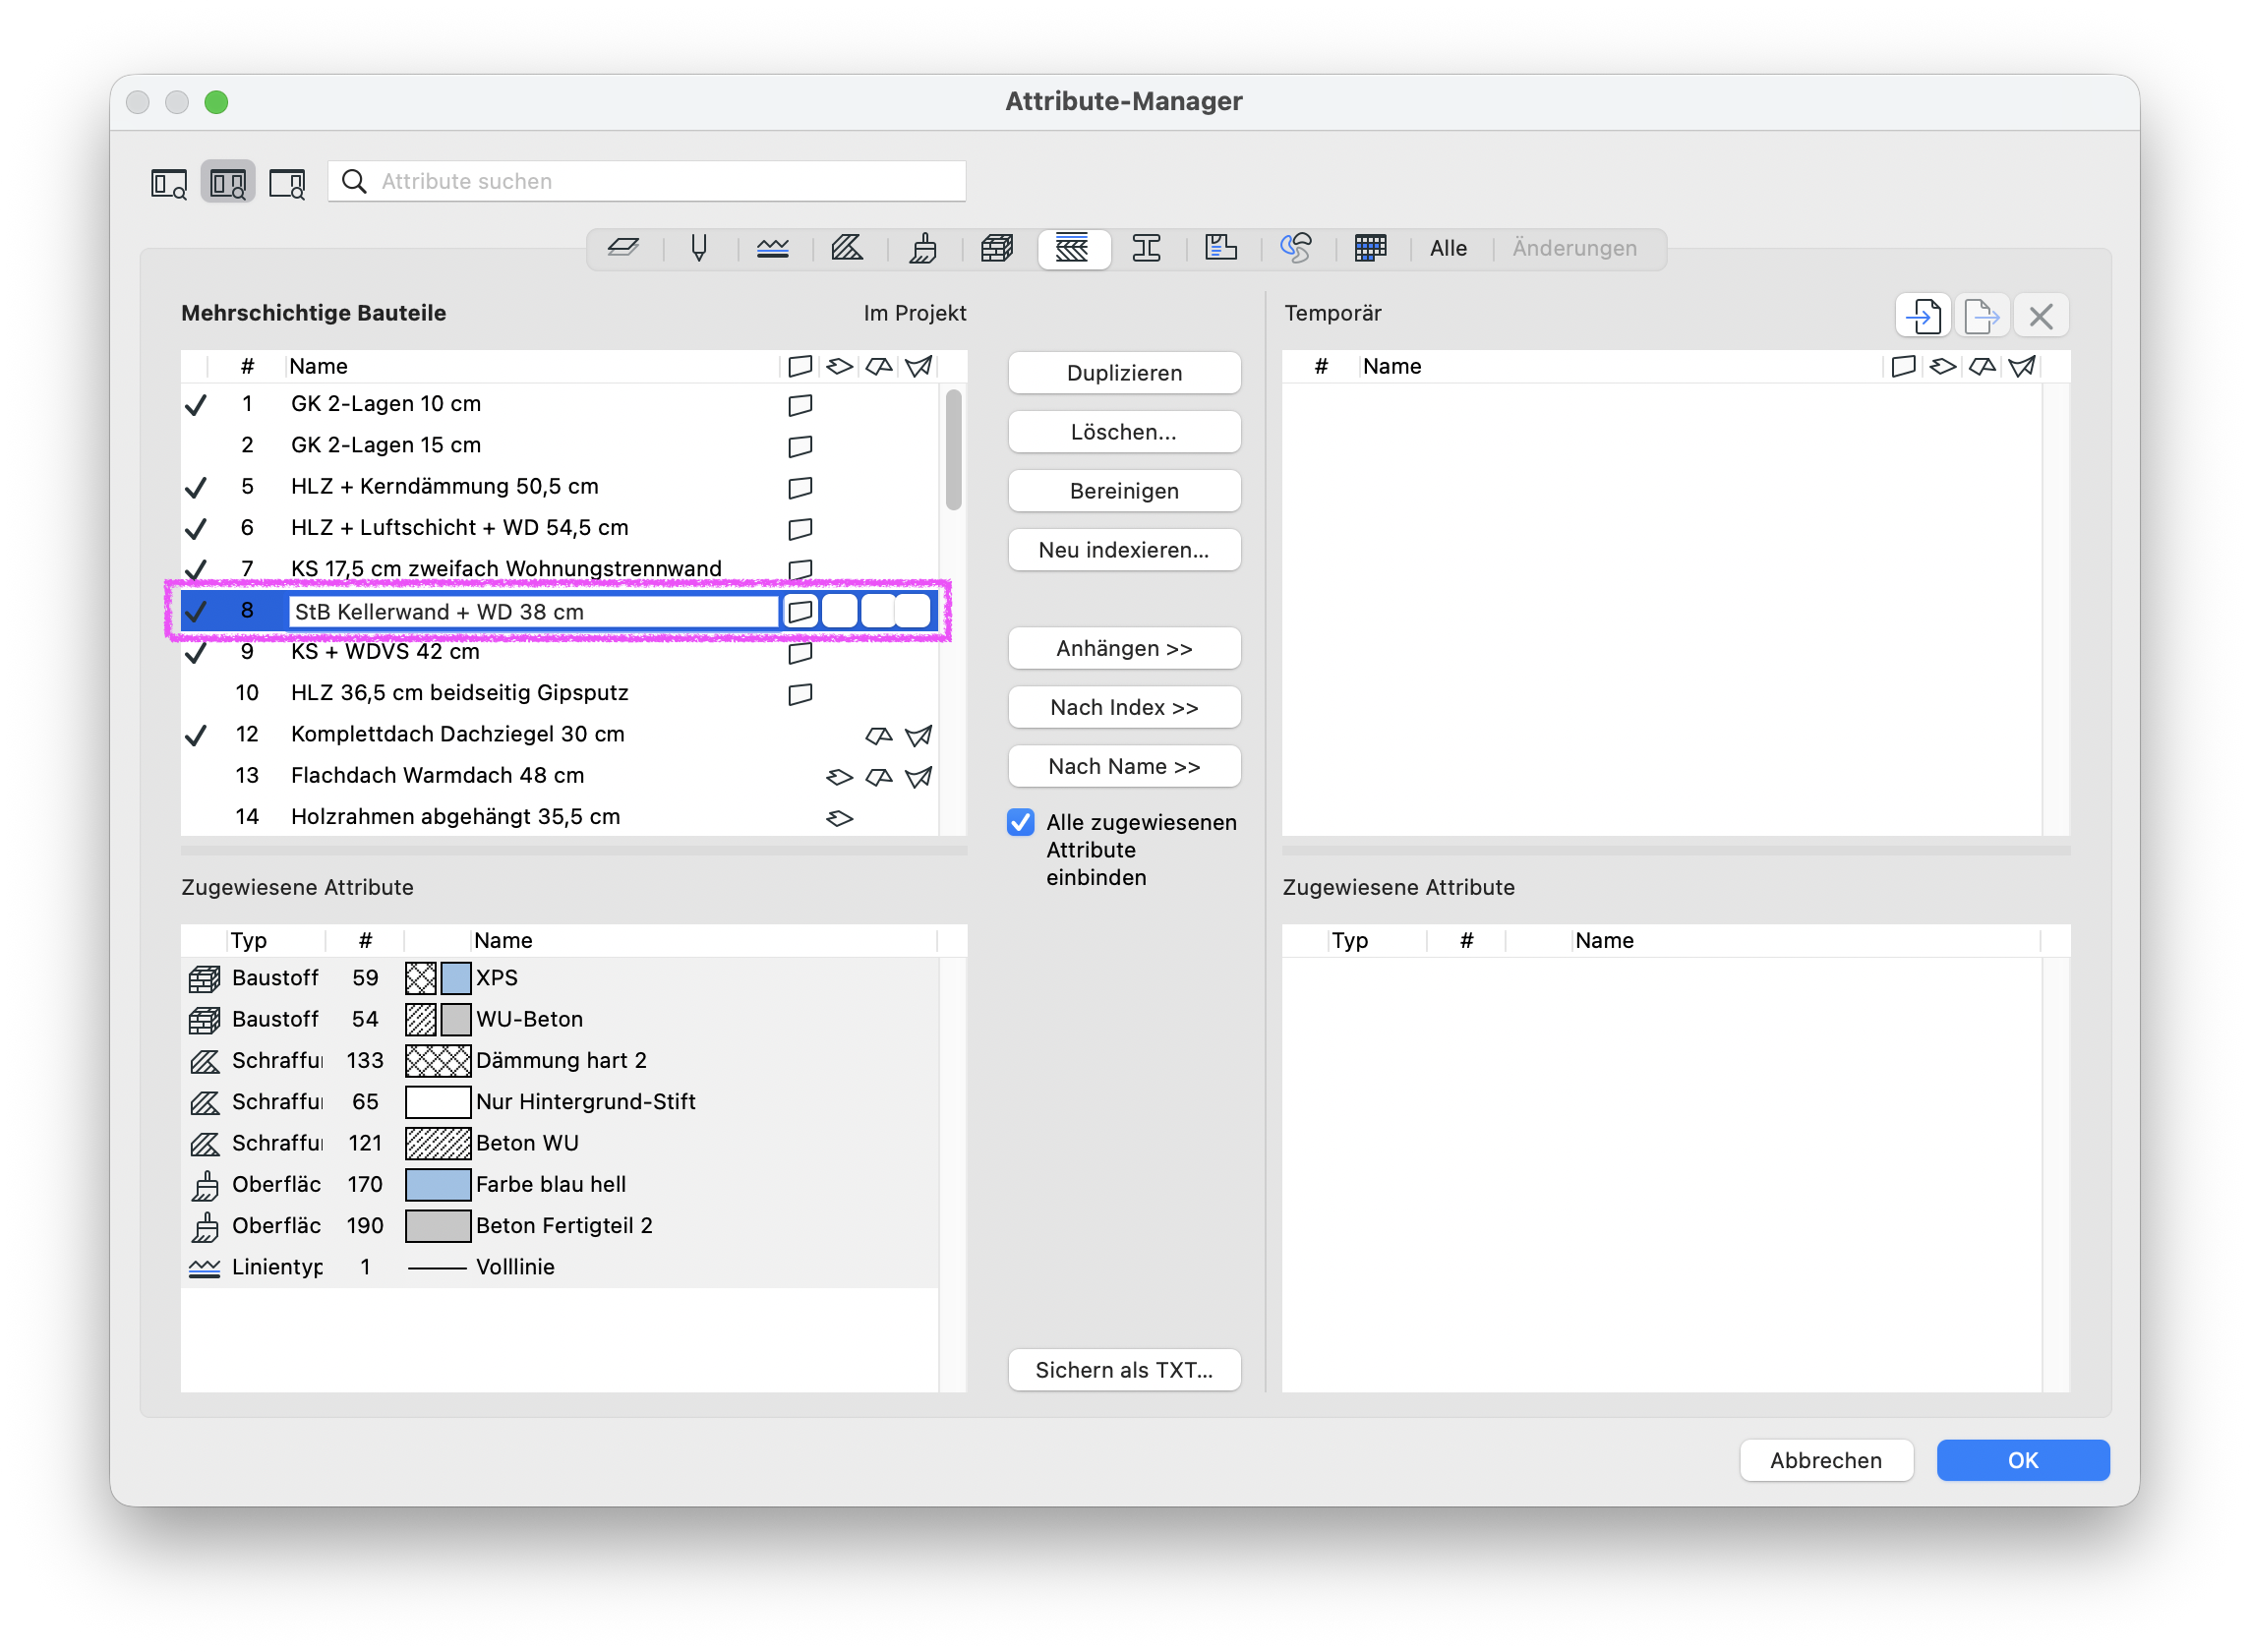
Task: Toggle shell usage icon for Flachdach Warmdach
Action: pyautogui.click(x=918, y=777)
